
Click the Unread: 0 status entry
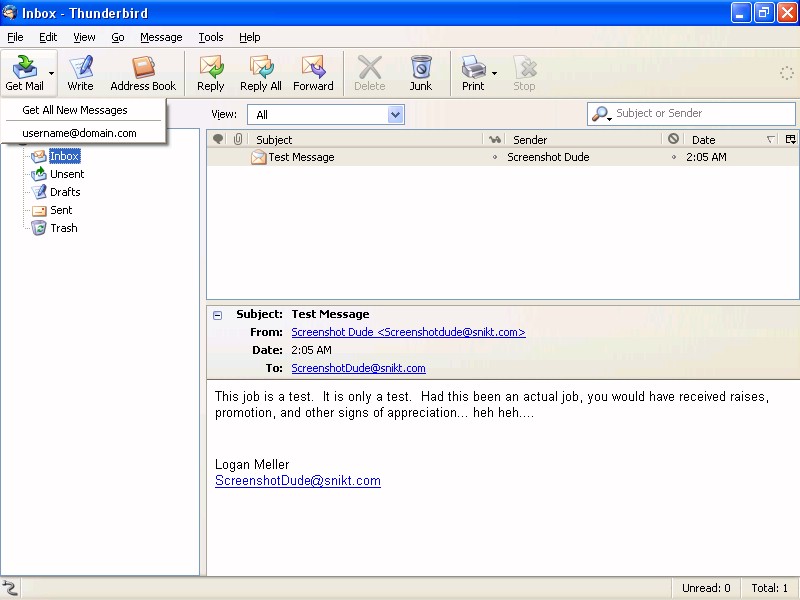[706, 588]
